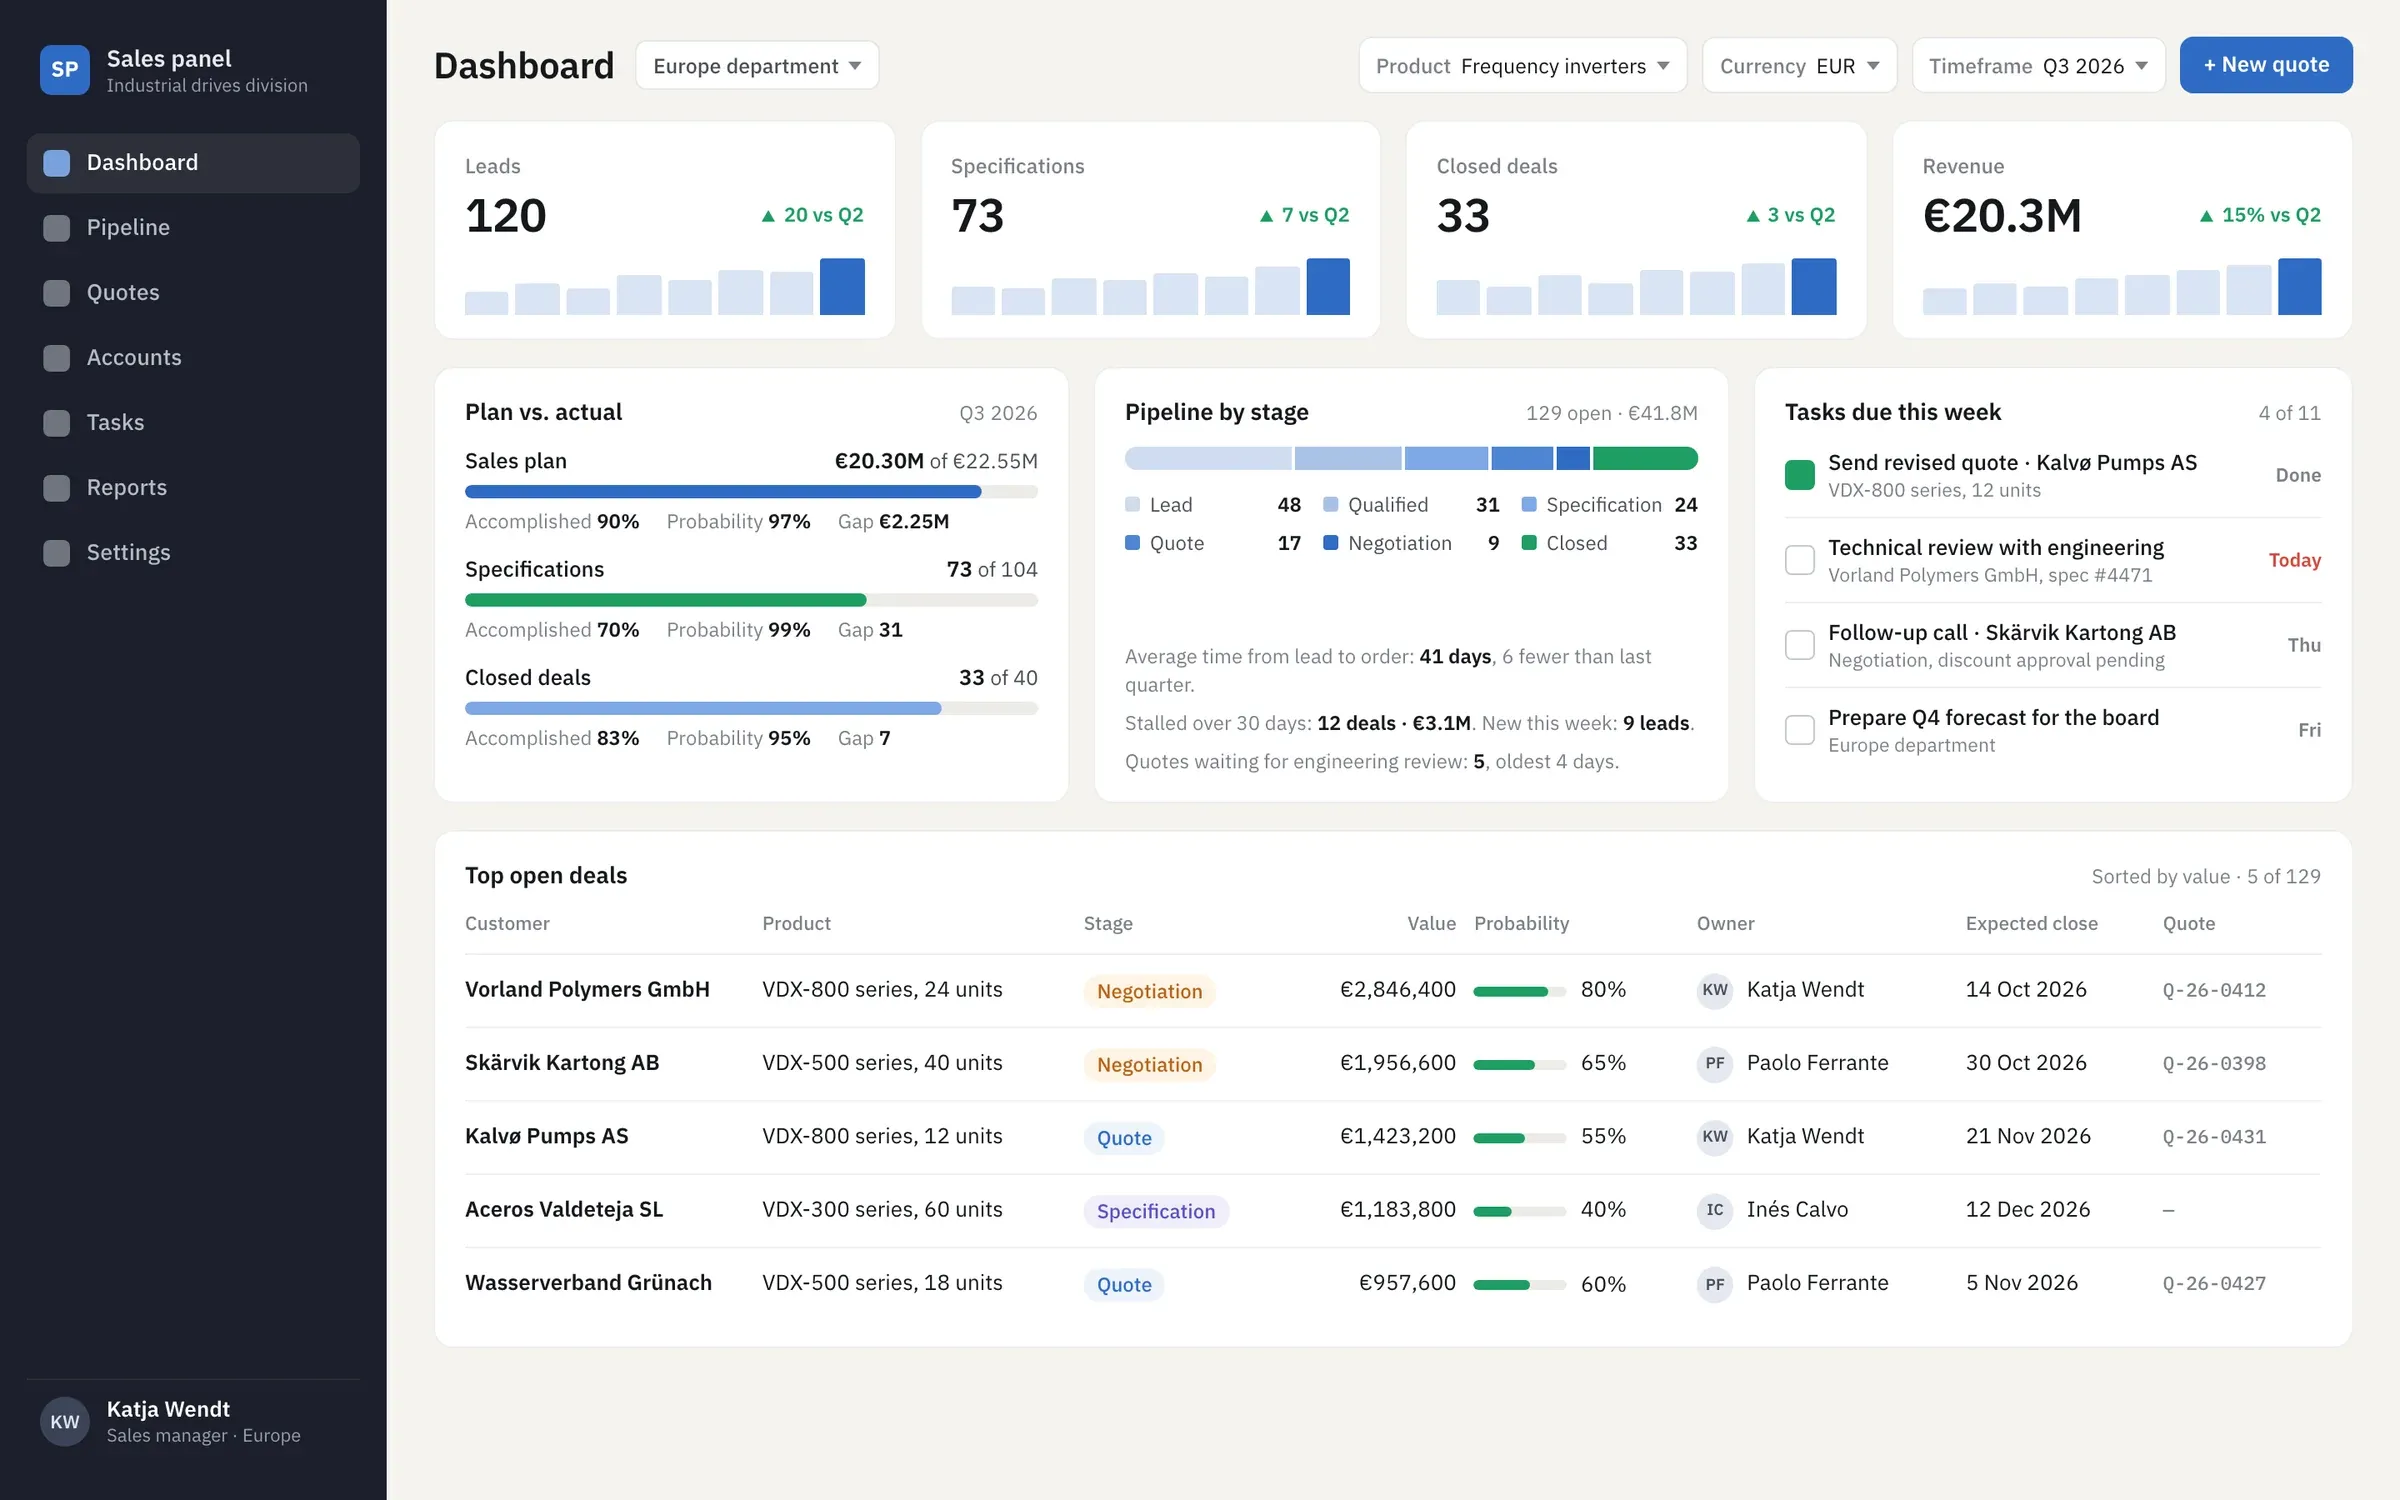The width and height of the screenshot is (2400, 1500).
Task: Click the Accounts sidebar icon
Action: coord(57,358)
